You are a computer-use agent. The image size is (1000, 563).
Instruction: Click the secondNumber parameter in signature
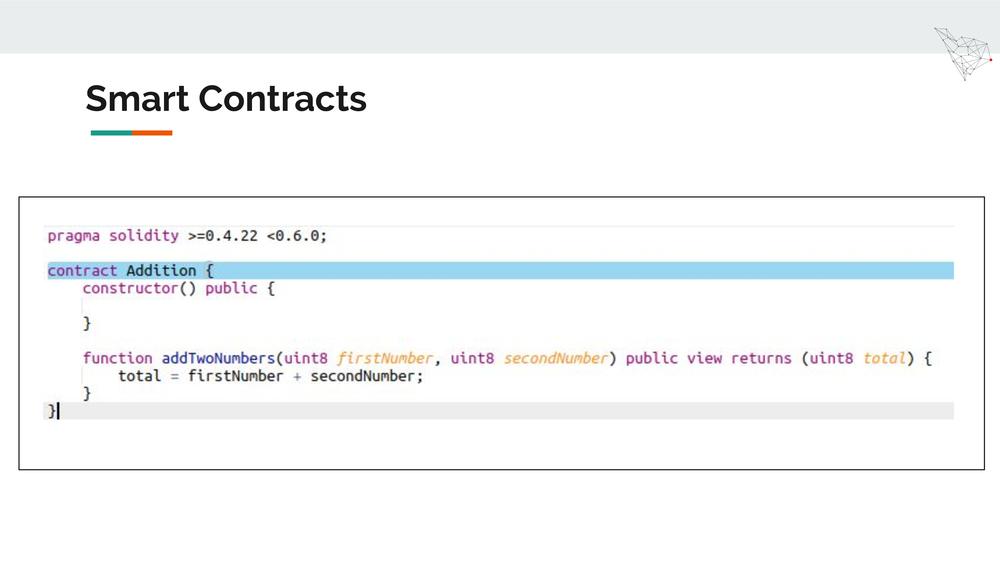point(555,358)
